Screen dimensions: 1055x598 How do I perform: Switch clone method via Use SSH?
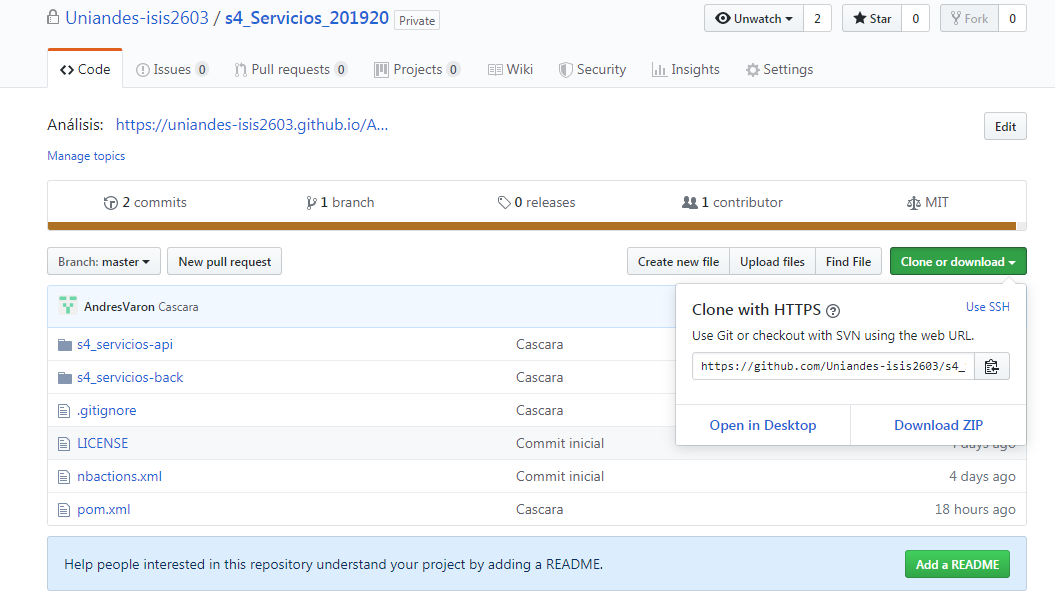click(x=988, y=307)
